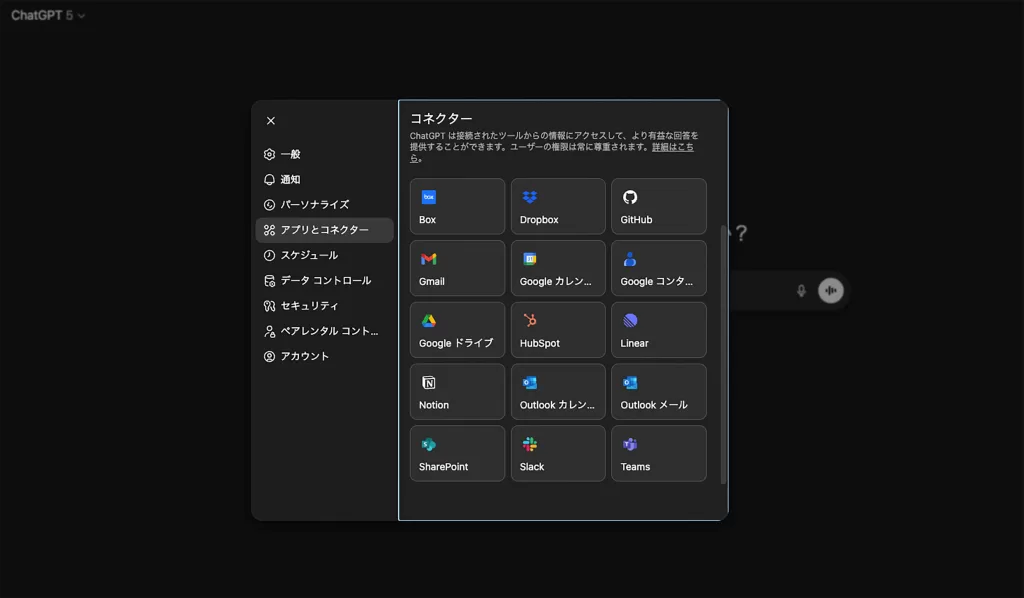The height and width of the screenshot is (598, 1024).
Task: Open the Notion connector
Action: click(x=457, y=392)
